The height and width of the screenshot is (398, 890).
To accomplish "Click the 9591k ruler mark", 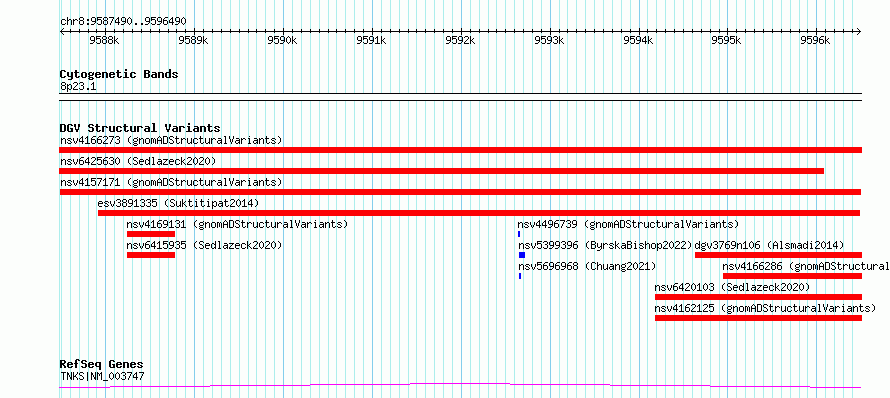I will (x=372, y=41).
